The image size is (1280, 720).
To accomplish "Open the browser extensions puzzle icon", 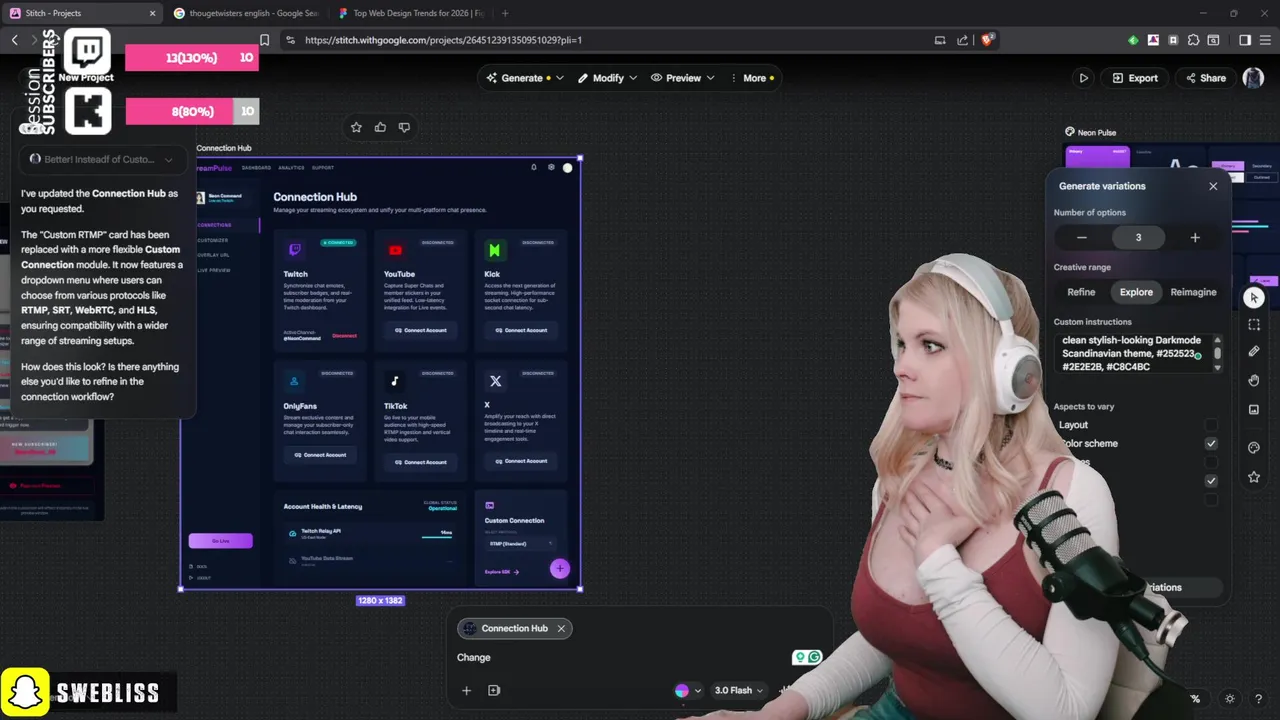I will [1193, 40].
